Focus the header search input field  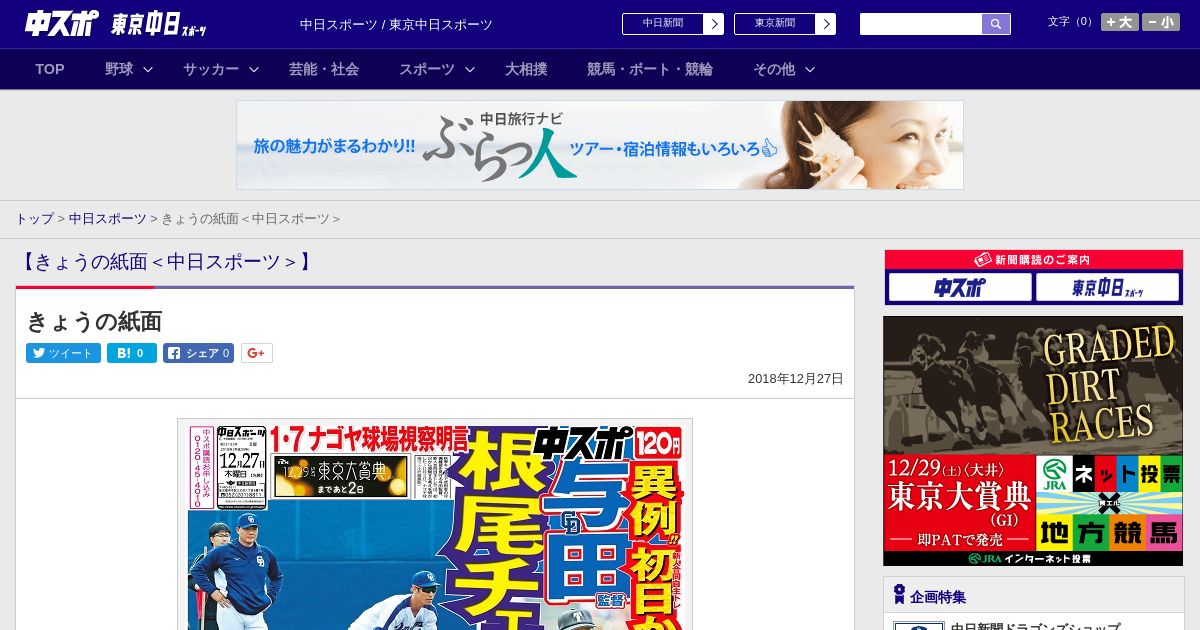pos(921,24)
